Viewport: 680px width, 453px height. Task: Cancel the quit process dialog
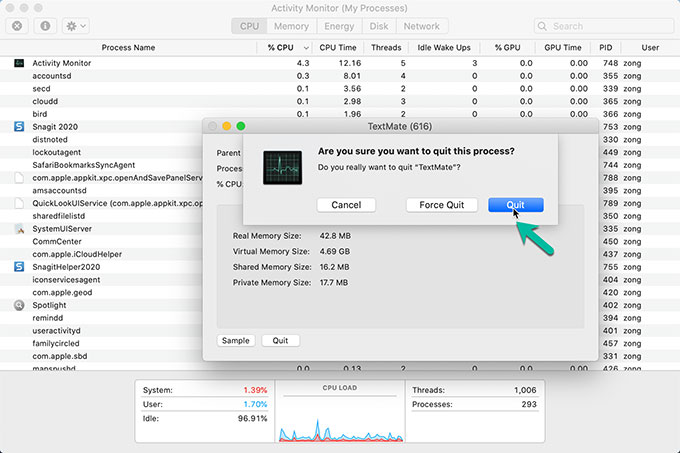(x=346, y=205)
